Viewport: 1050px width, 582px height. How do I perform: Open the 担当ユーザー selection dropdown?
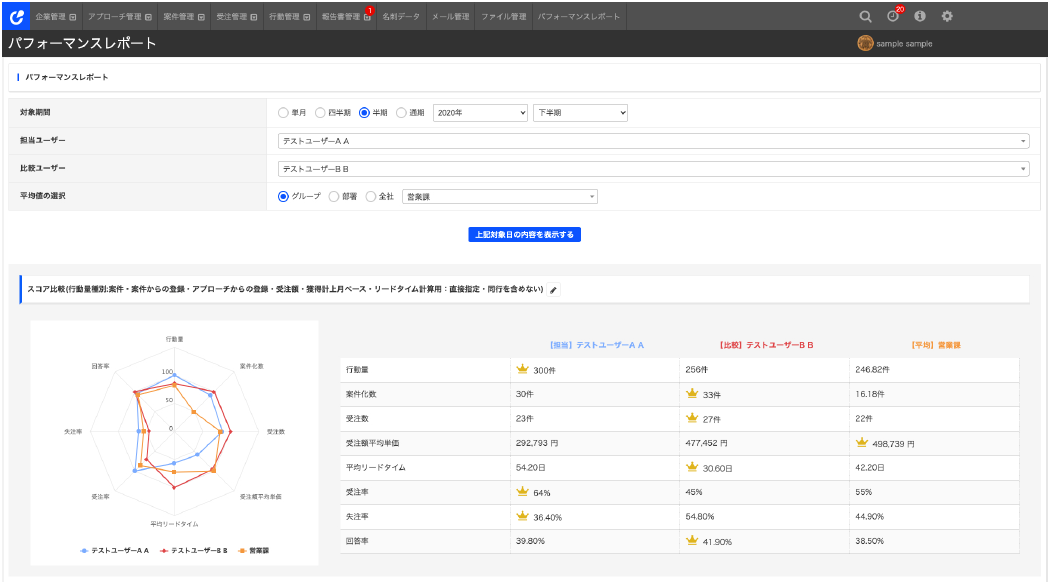point(653,141)
